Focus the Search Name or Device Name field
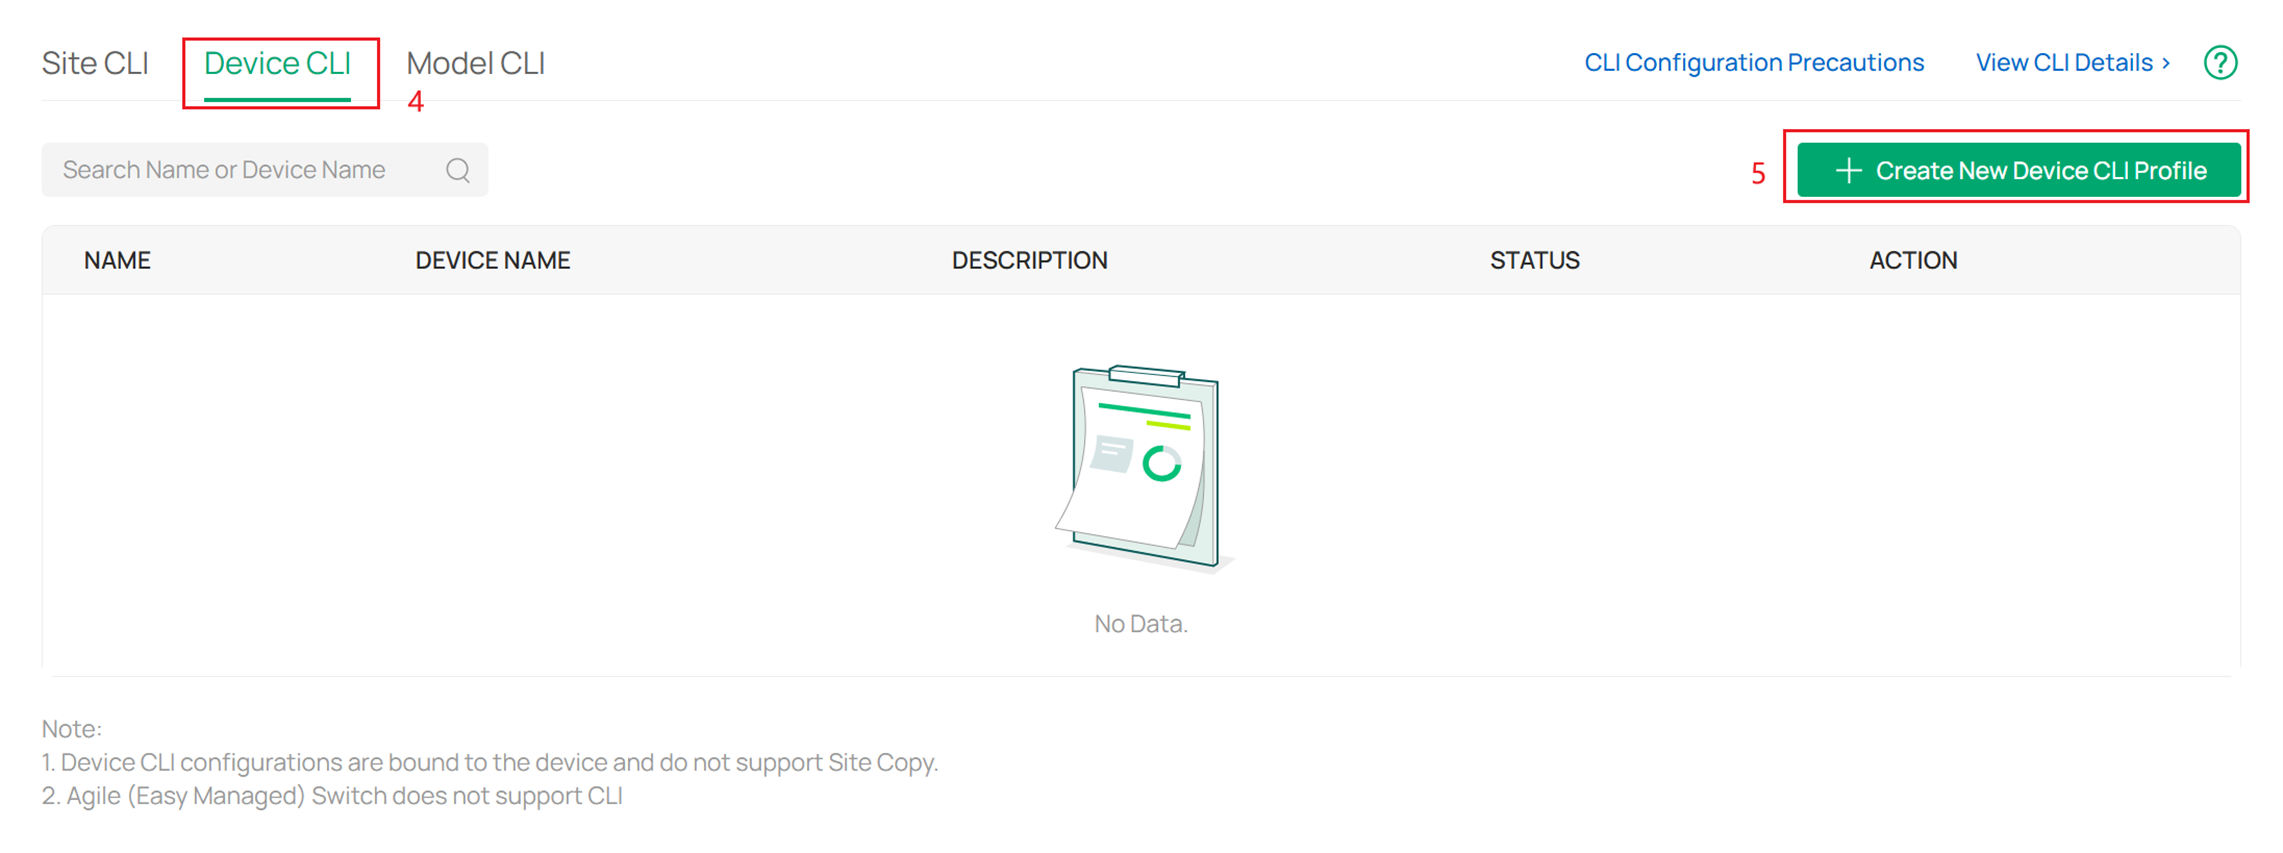The width and height of the screenshot is (2283, 853). click(x=240, y=170)
